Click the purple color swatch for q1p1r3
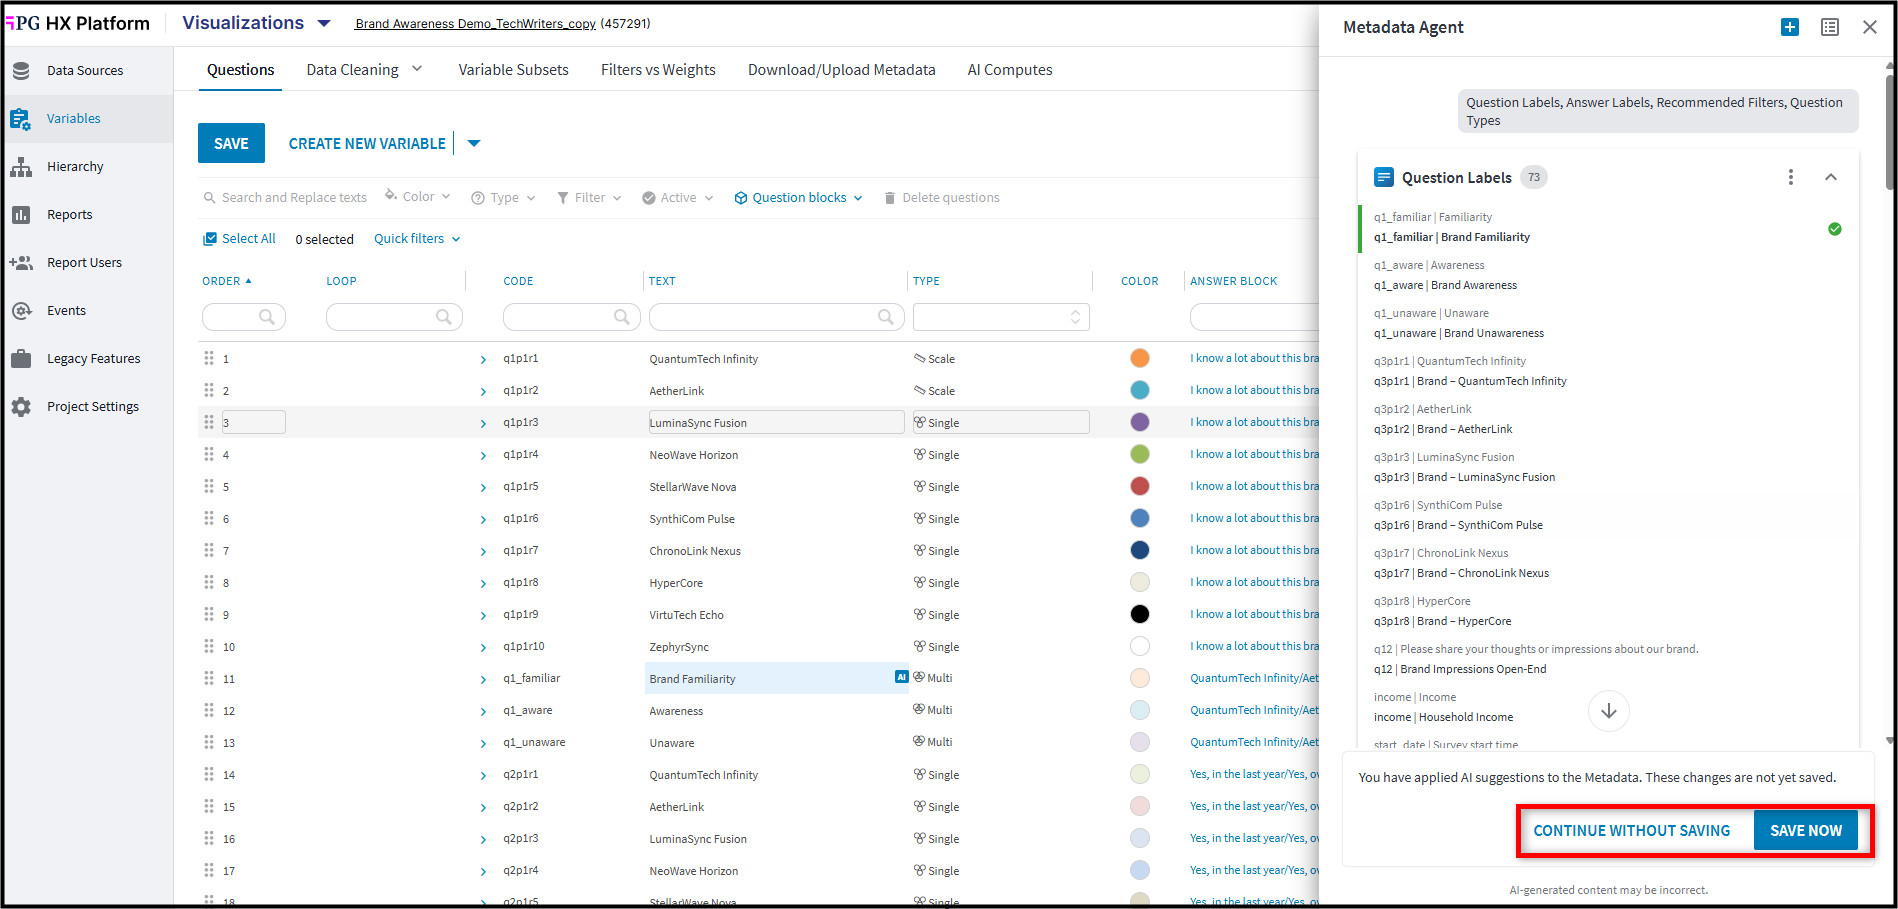This screenshot has height=909, width=1898. coord(1140,422)
